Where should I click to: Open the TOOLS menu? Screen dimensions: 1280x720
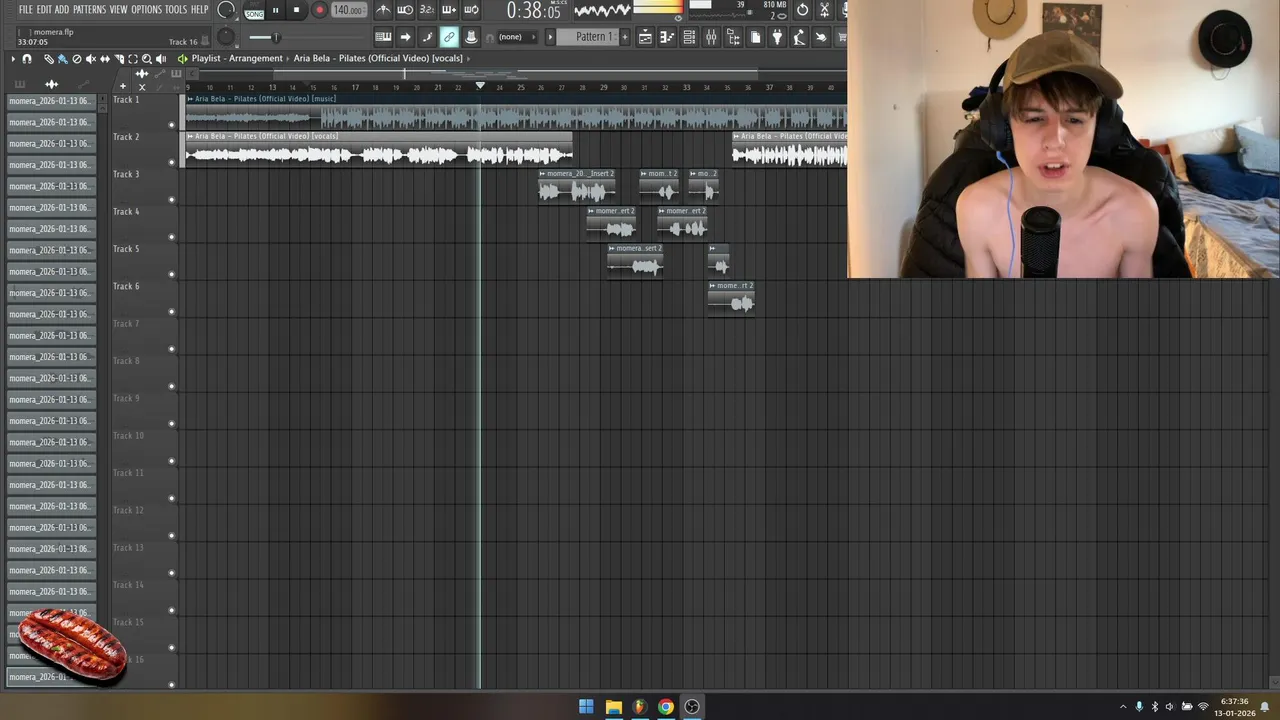[x=176, y=10]
